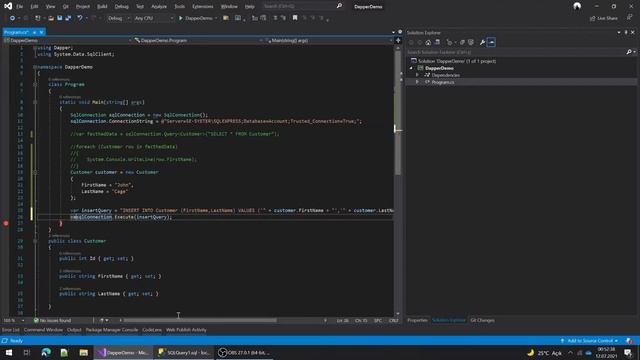Open the Web Publish Activity tab
This screenshot has width=640, height=360.
click(x=186, y=330)
